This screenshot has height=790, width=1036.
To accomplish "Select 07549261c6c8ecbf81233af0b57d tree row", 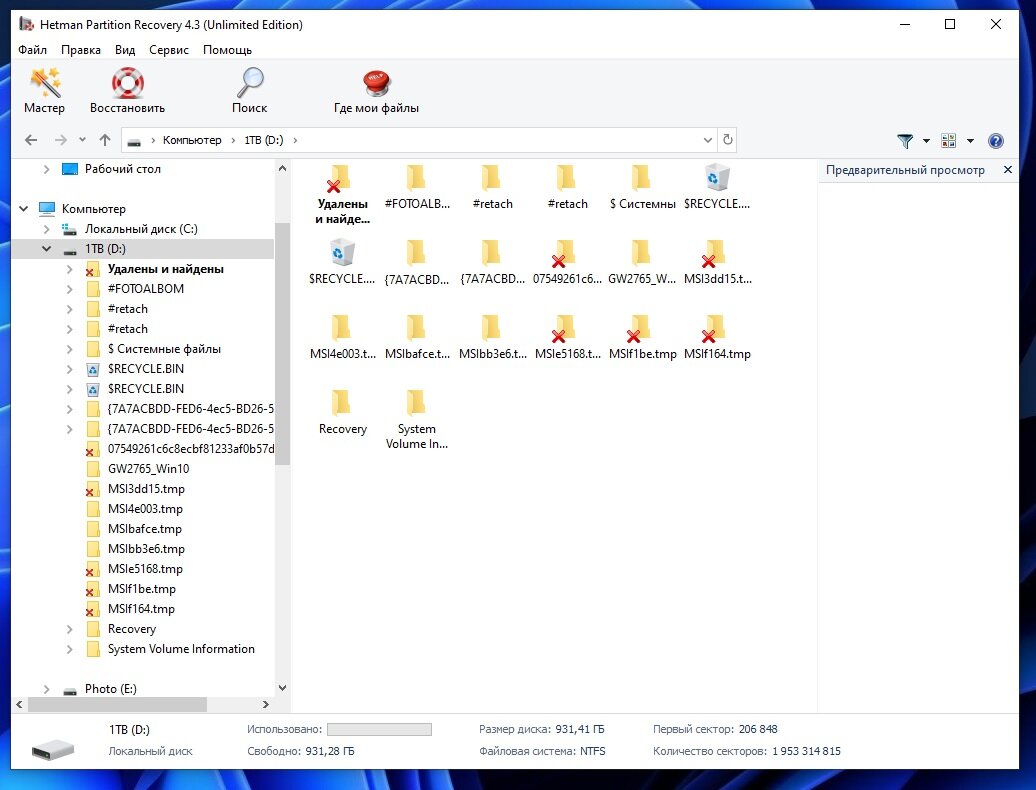I will tap(190, 449).
